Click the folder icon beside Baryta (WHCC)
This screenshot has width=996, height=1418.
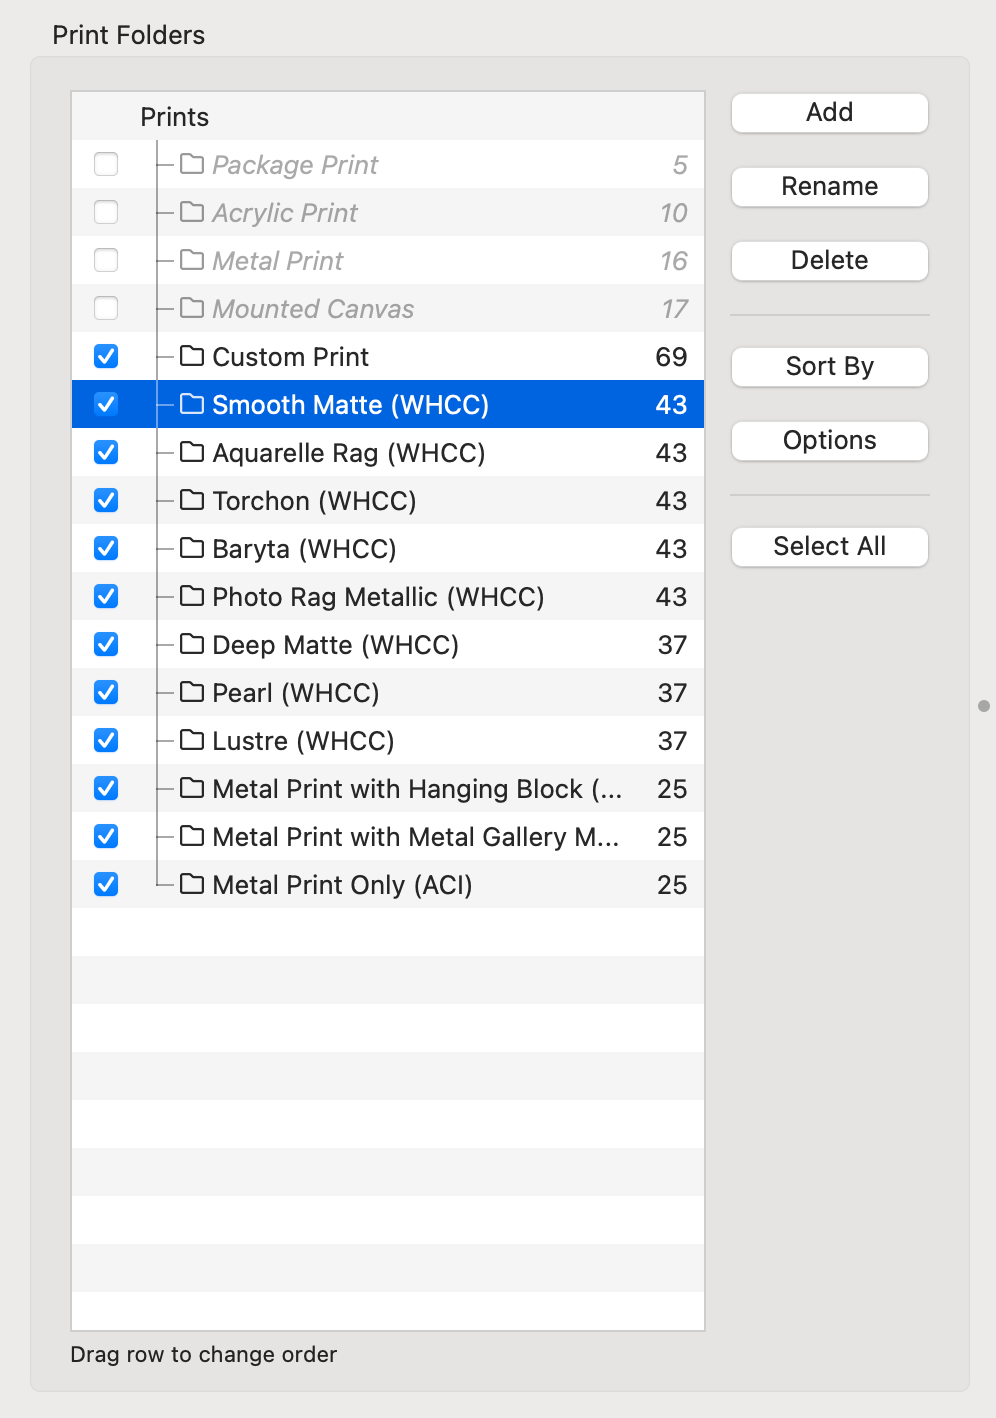pos(192,548)
